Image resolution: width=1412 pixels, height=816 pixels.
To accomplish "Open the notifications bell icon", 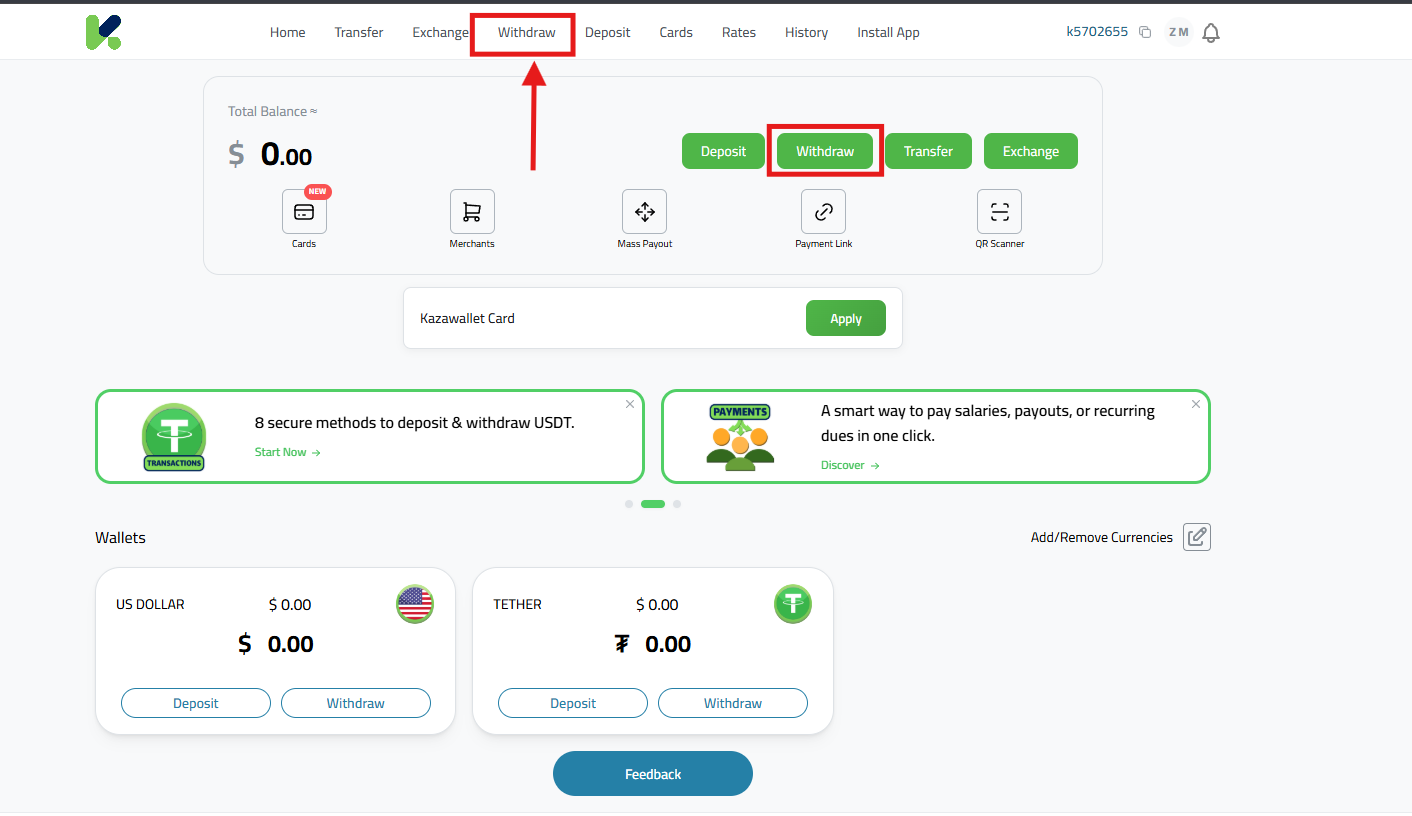I will [x=1211, y=33].
